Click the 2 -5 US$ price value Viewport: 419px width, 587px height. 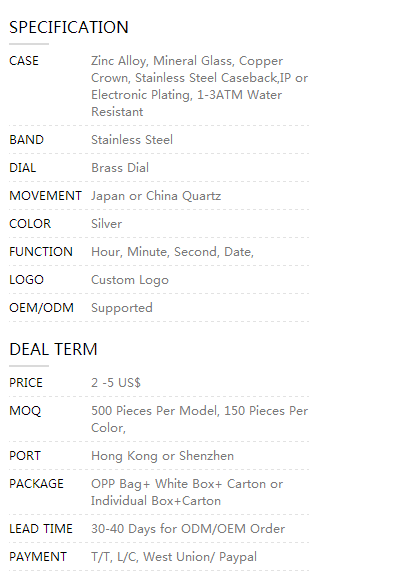tap(116, 383)
